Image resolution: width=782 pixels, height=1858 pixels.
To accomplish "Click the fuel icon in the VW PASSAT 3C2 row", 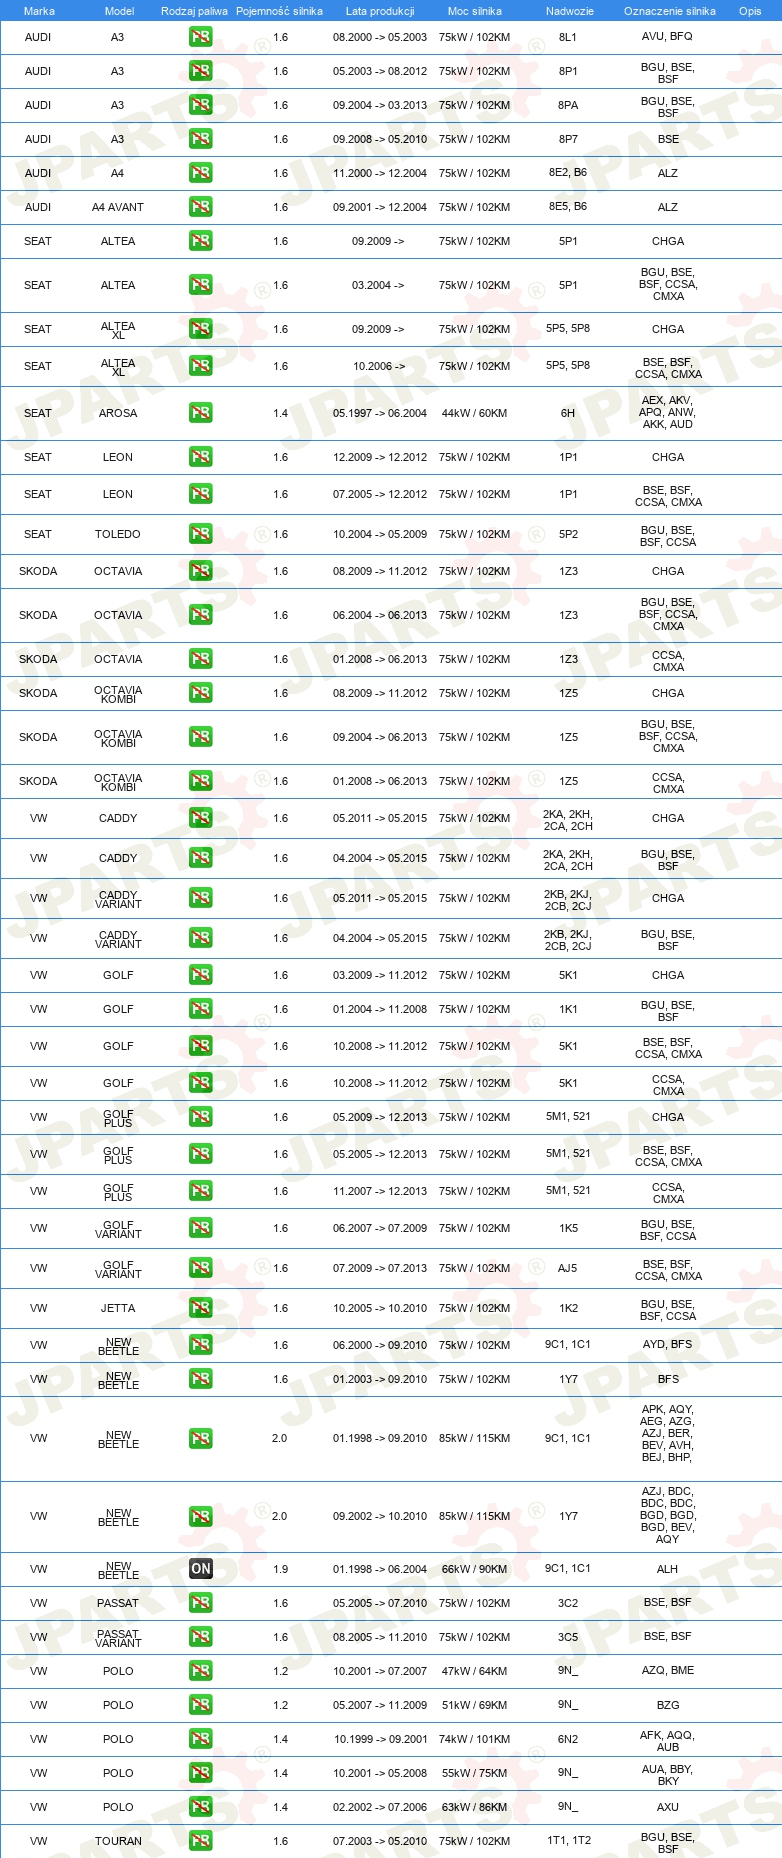I will pos(200,1603).
